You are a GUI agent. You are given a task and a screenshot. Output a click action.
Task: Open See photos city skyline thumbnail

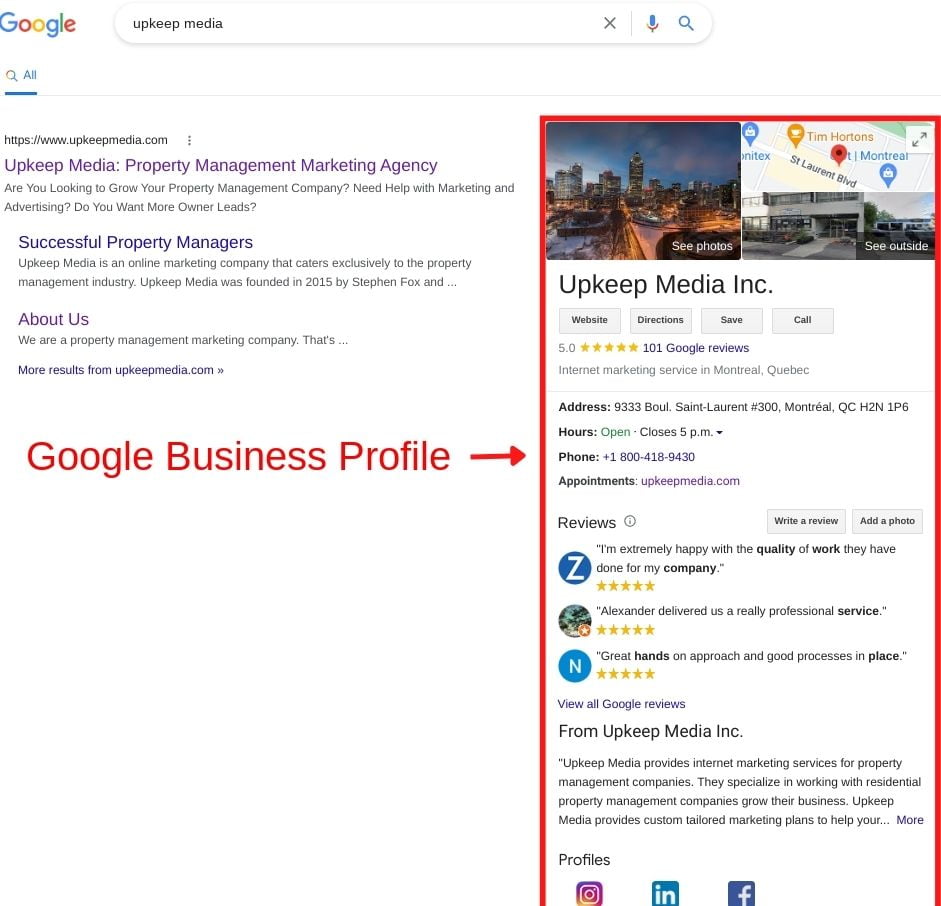(x=643, y=191)
